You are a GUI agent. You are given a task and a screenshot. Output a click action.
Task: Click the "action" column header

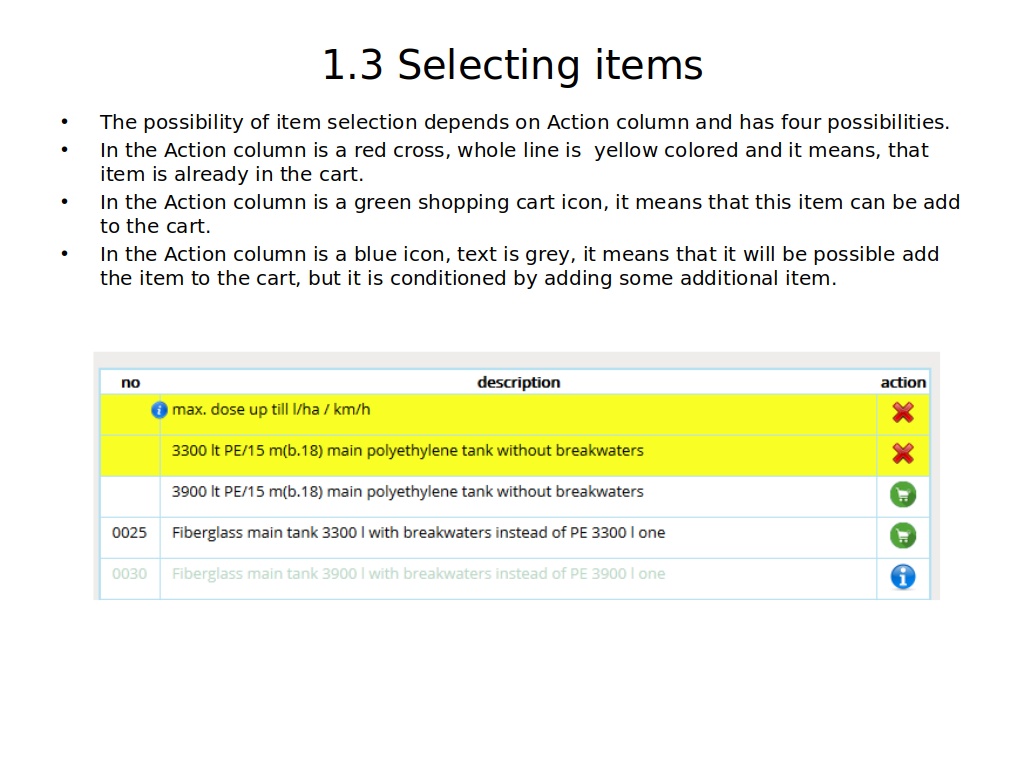pos(902,382)
